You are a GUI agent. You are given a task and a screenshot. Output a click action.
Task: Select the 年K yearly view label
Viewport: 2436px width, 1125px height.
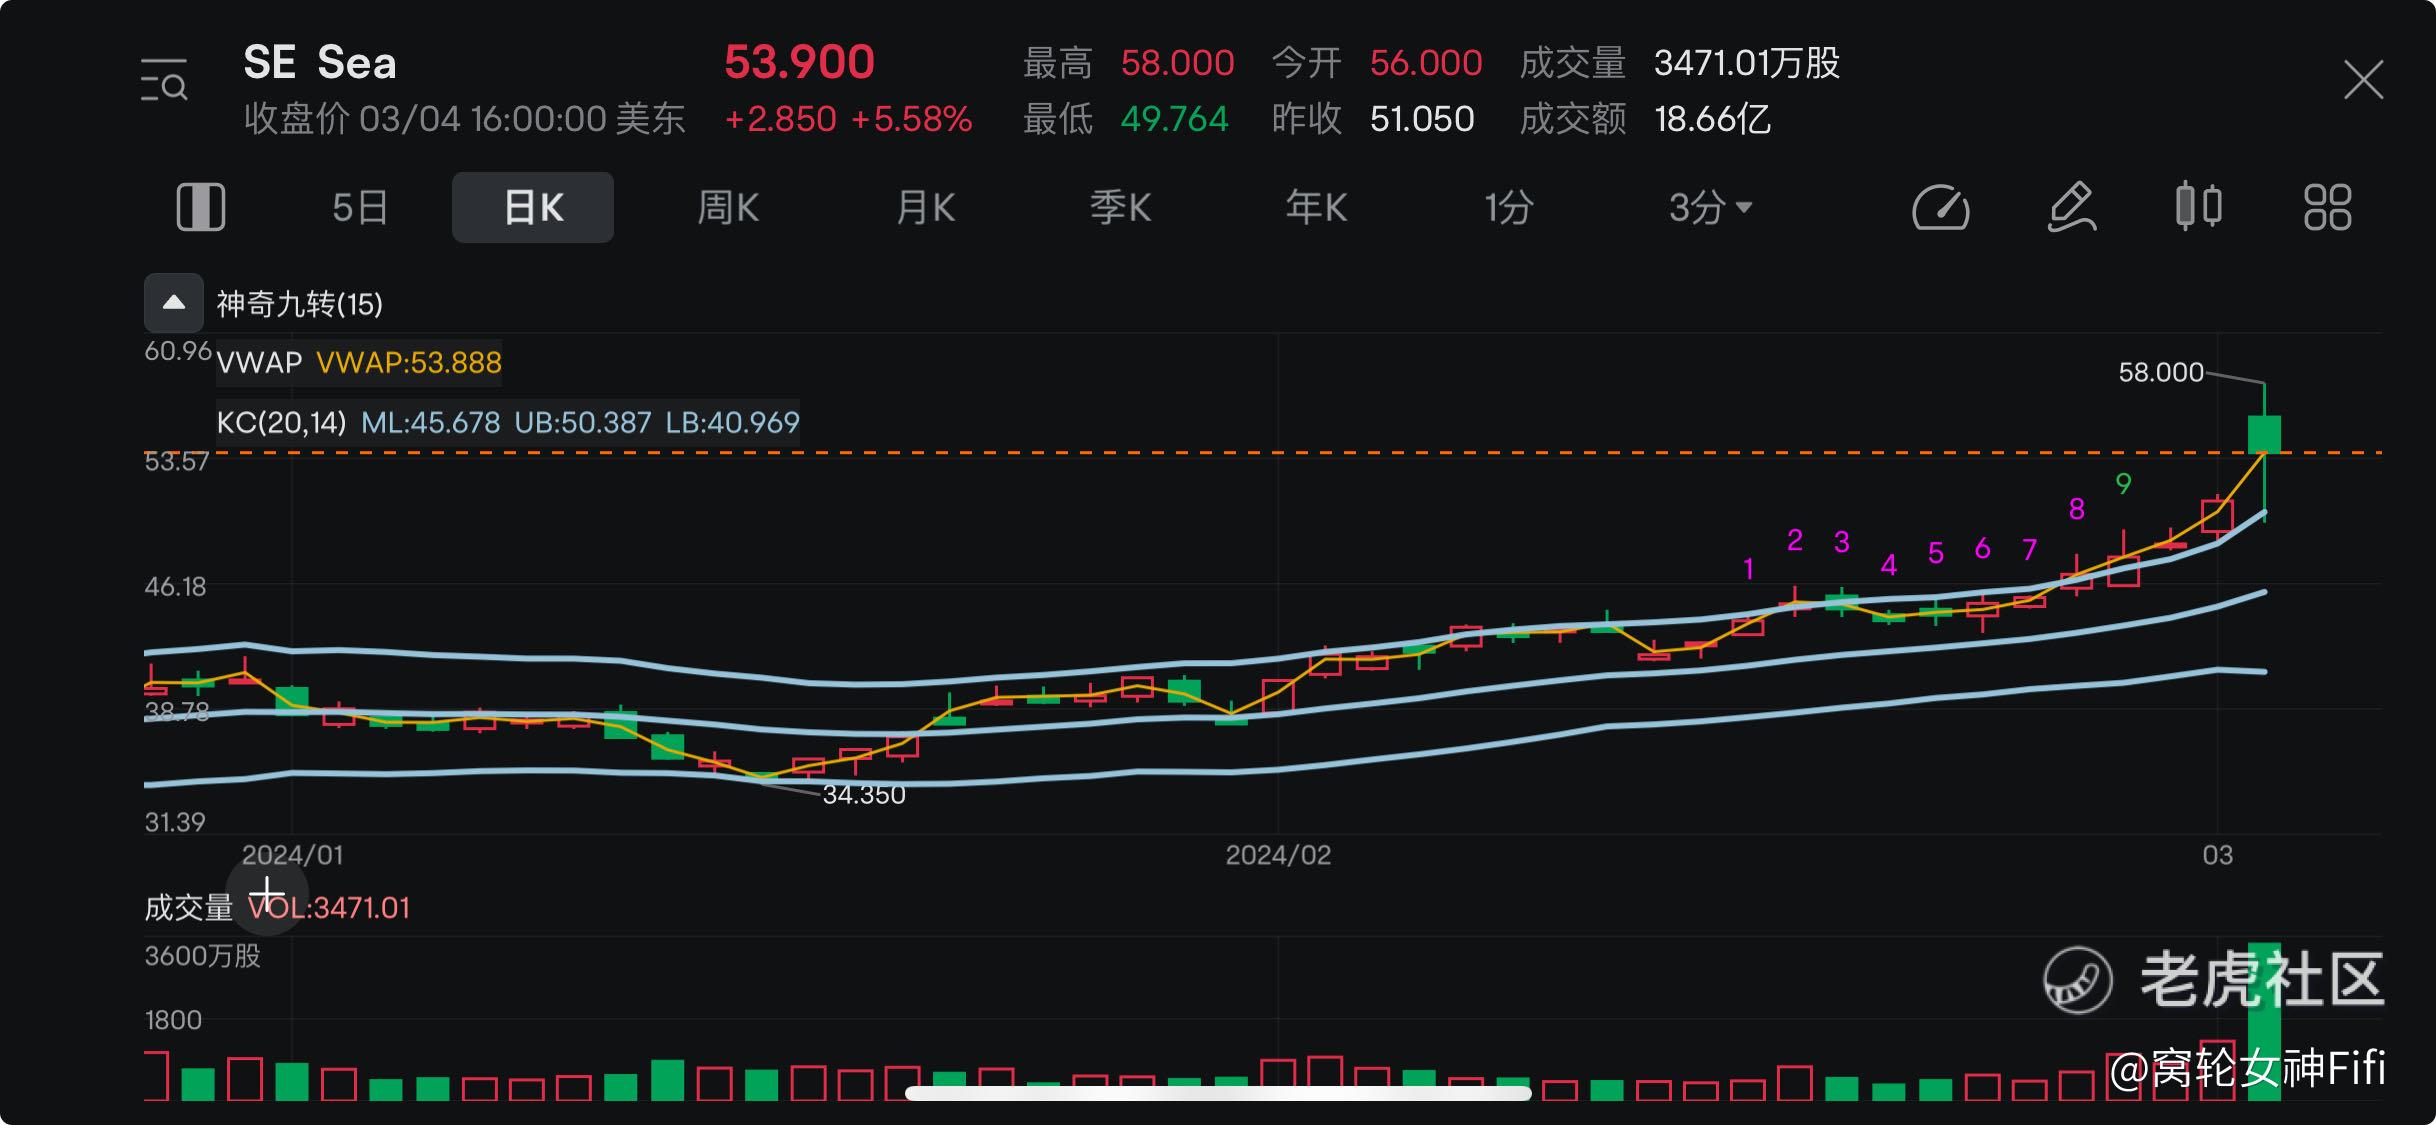coord(1314,207)
